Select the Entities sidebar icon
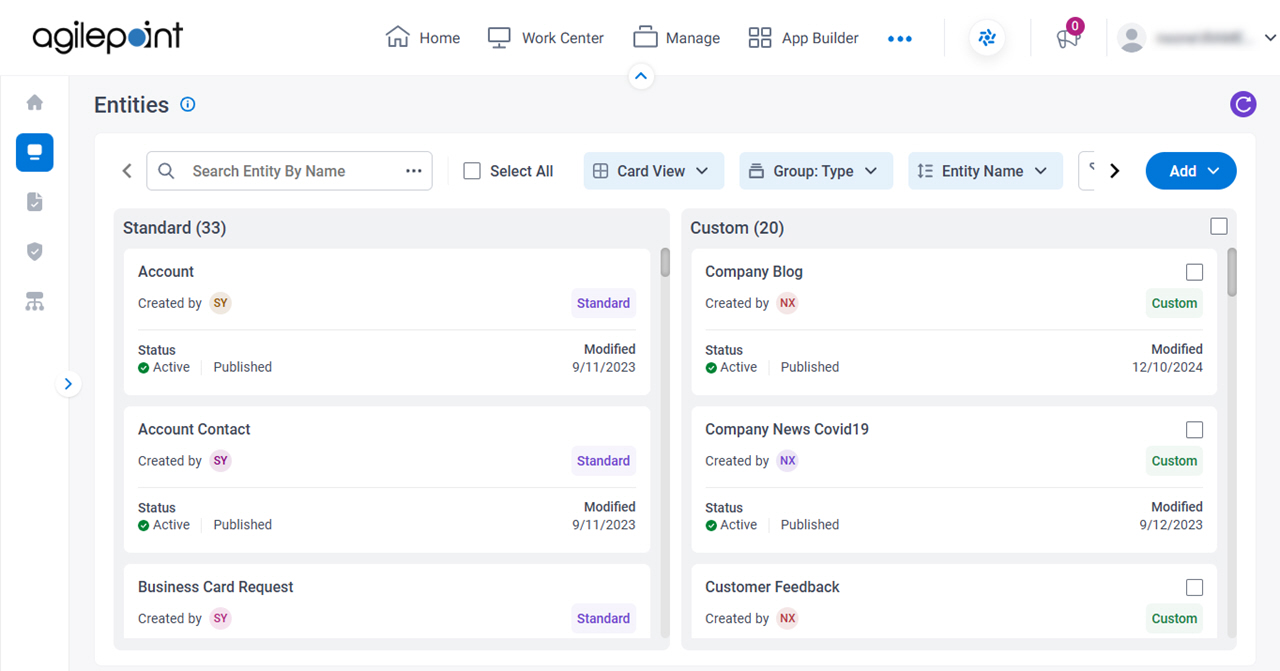1280x671 pixels. click(x=35, y=152)
